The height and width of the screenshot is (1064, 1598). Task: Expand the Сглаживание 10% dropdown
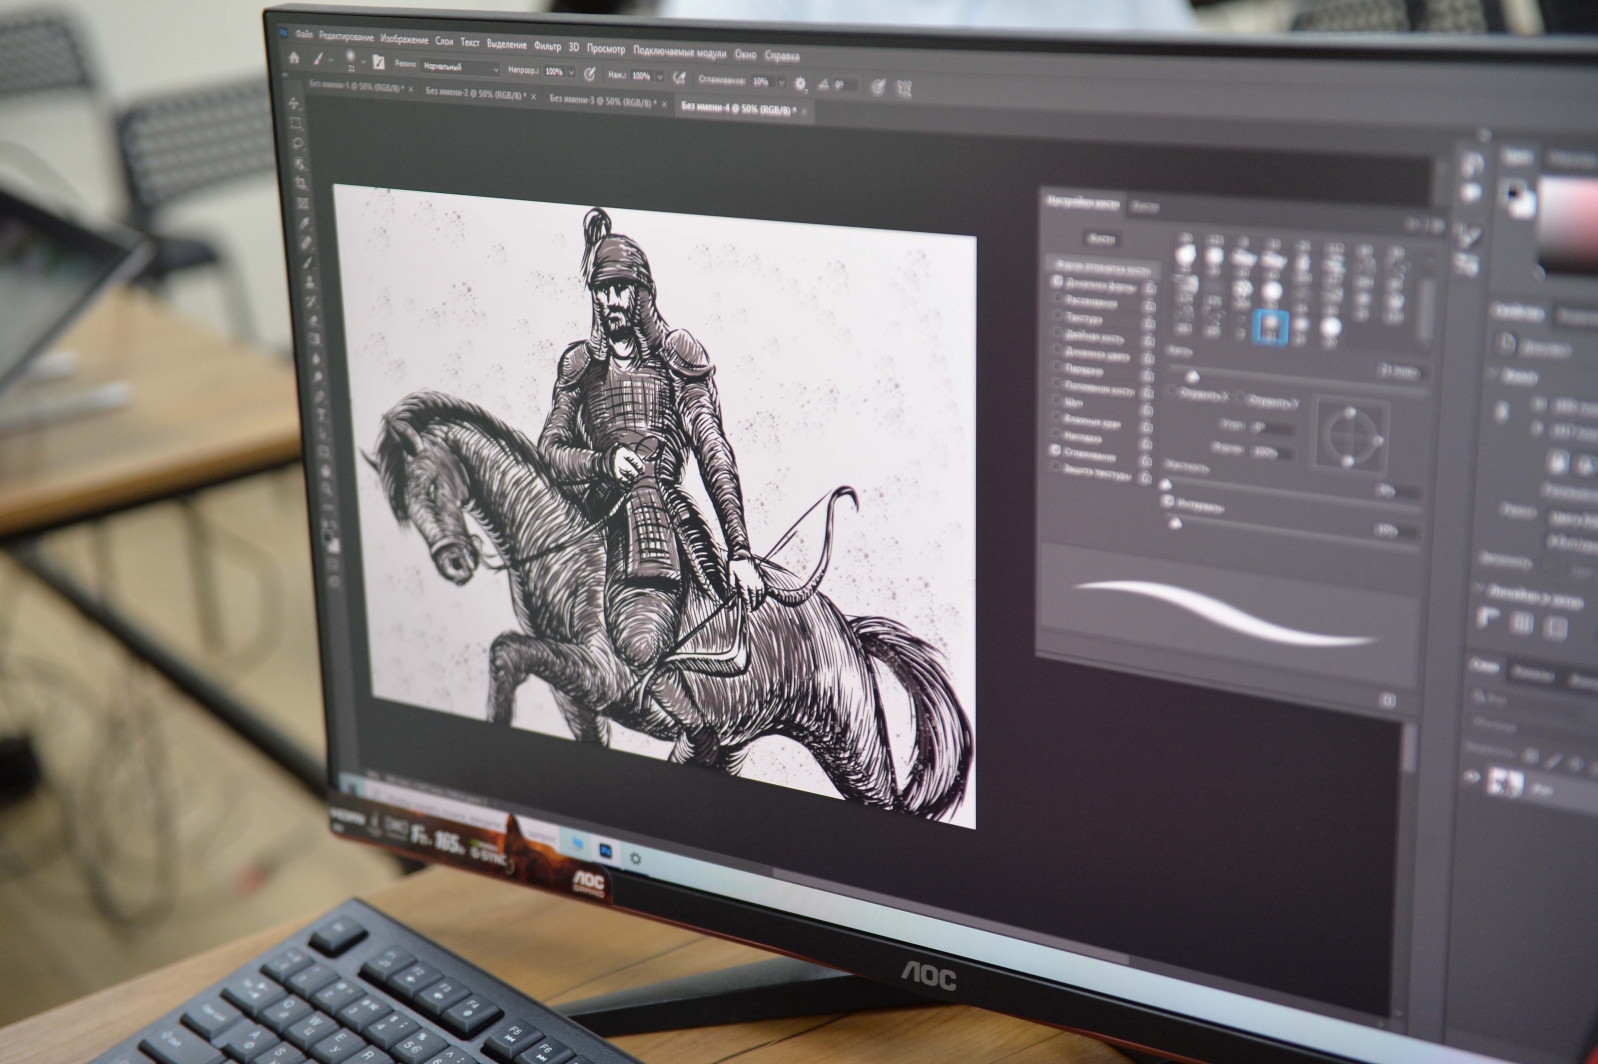click(x=781, y=82)
